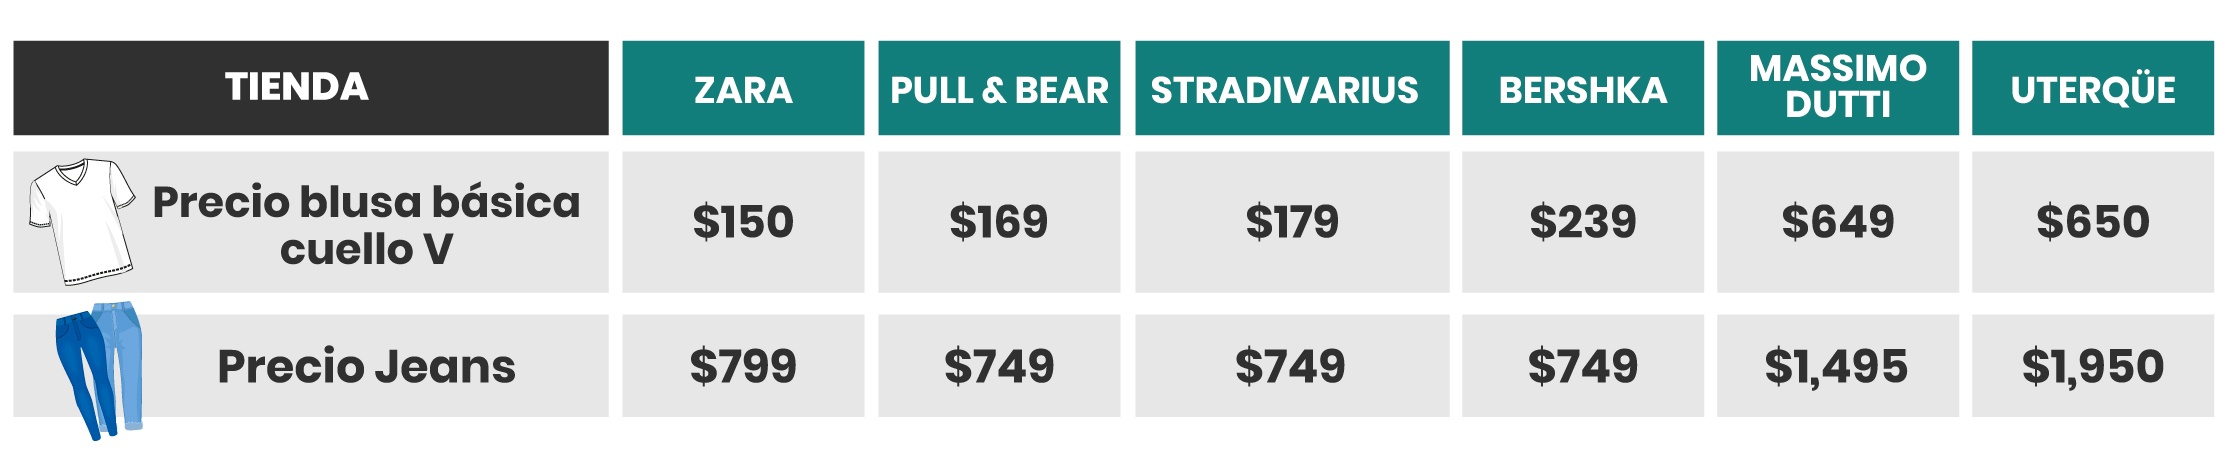Click the Precio blusa básica cuello V label
2226x474 pixels.
coord(366,225)
